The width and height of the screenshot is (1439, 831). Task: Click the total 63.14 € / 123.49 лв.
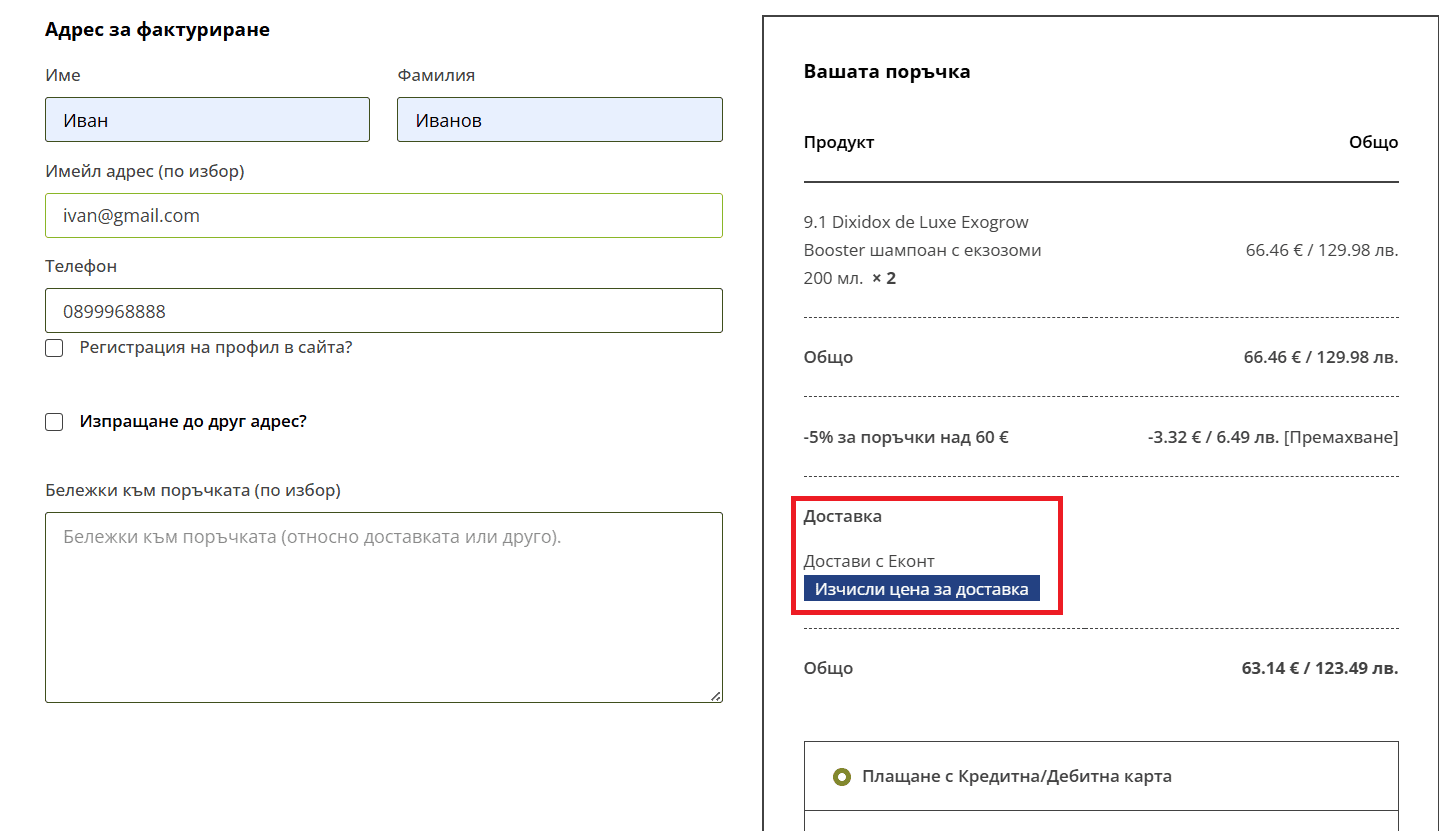click(1320, 668)
